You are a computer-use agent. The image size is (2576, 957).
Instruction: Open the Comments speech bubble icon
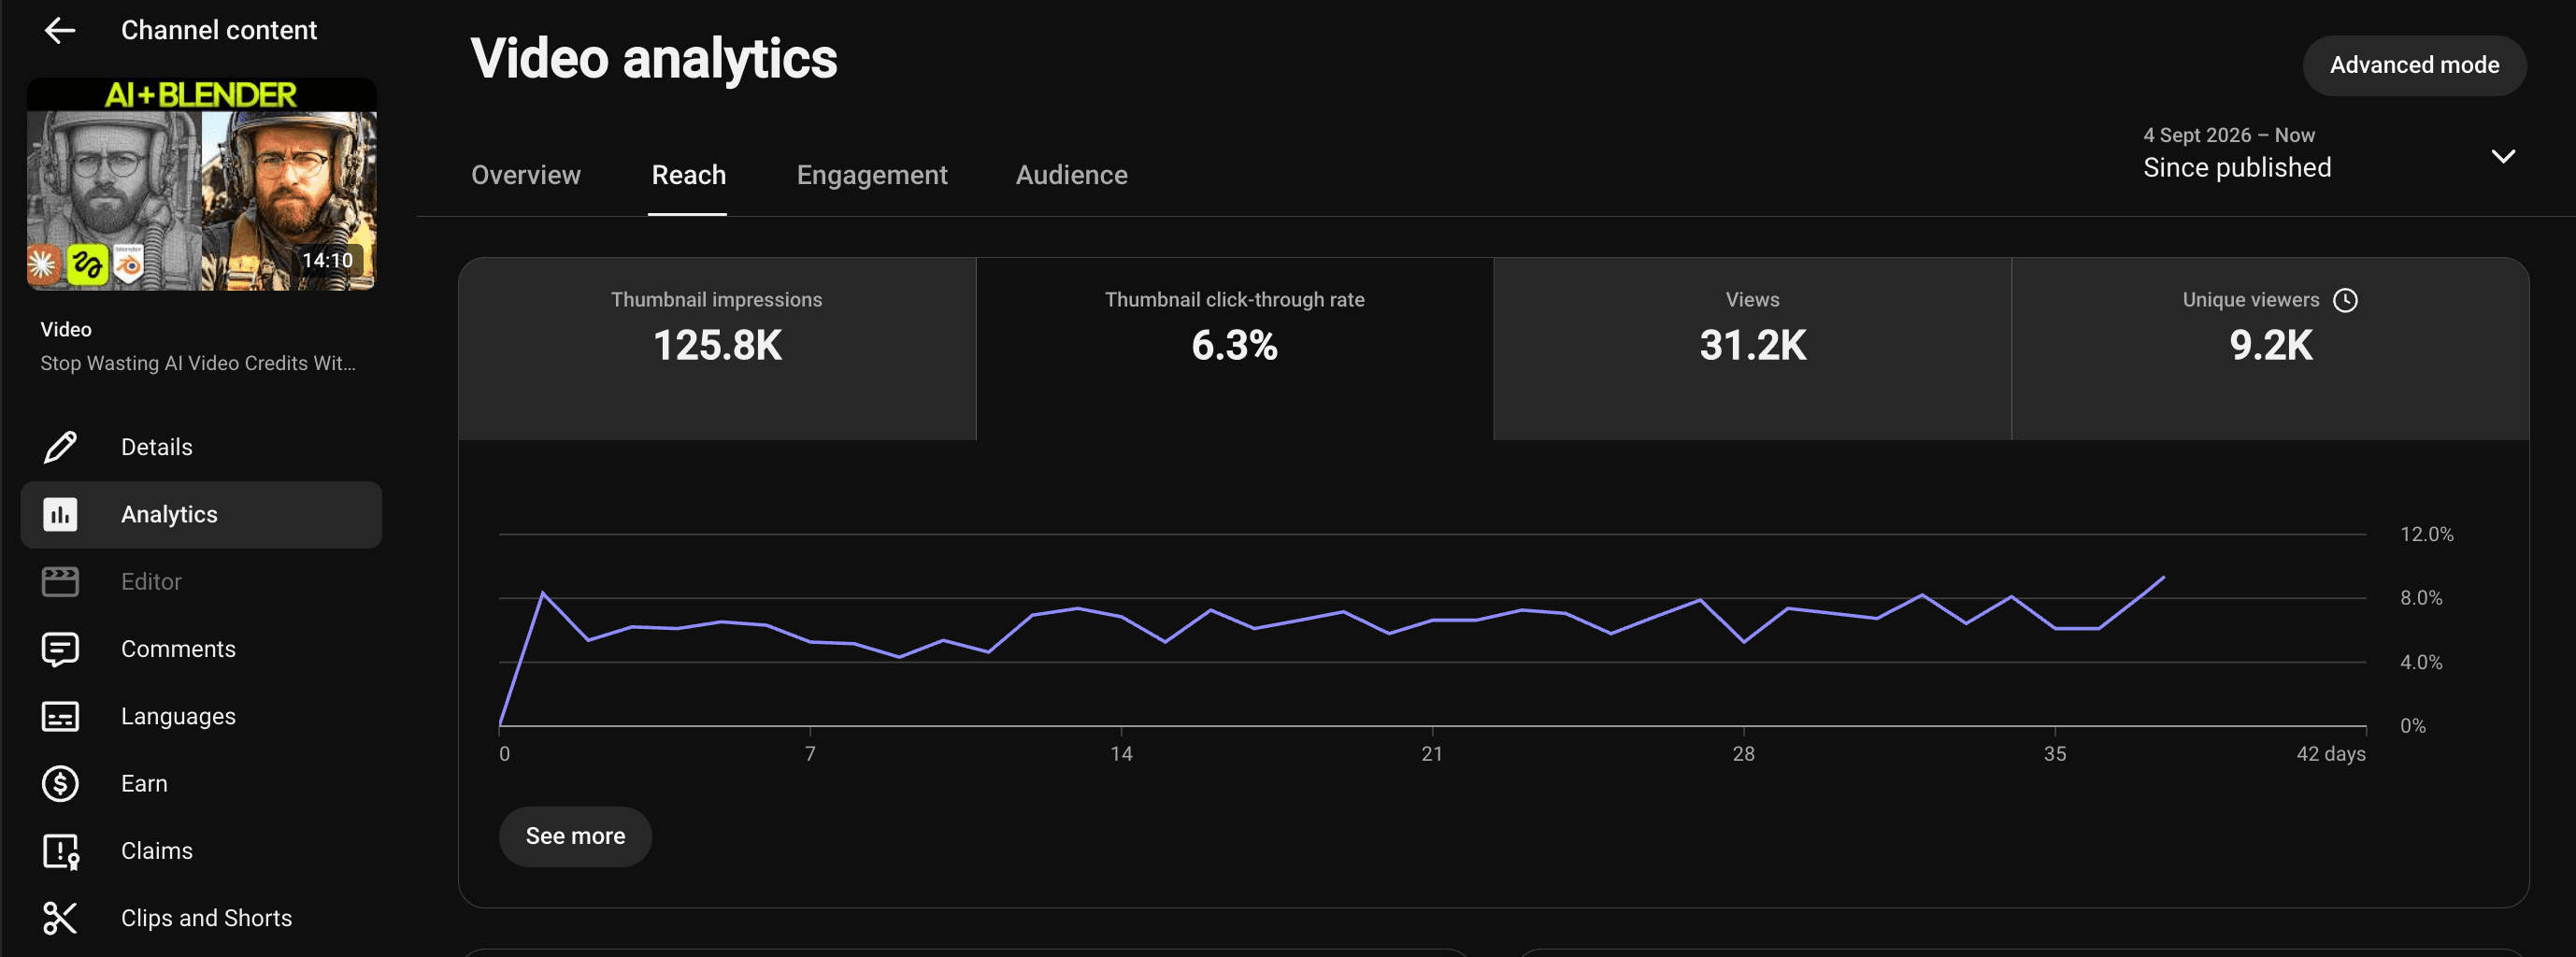(60, 650)
